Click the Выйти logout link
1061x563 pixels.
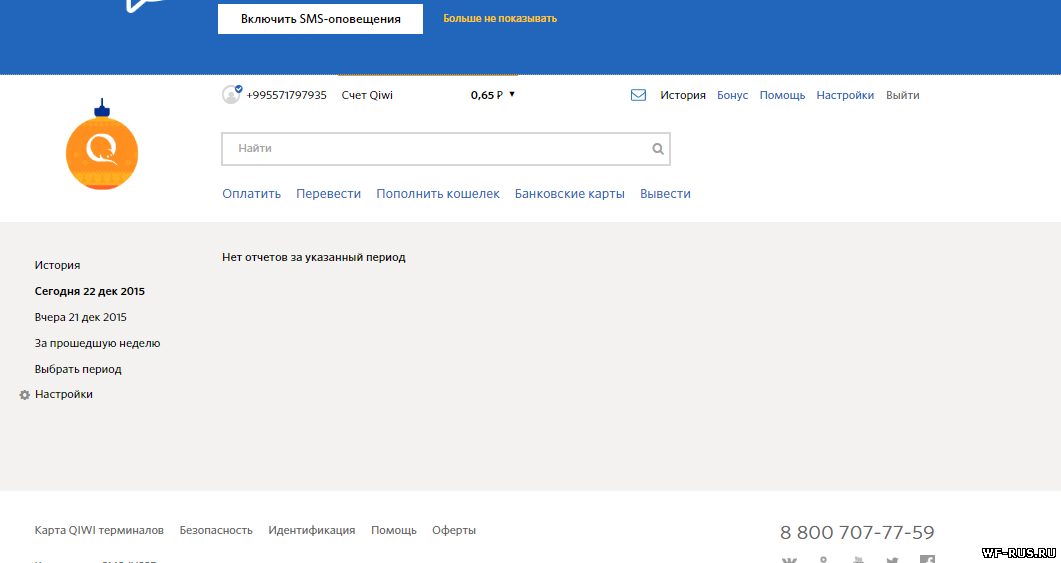point(902,96)
